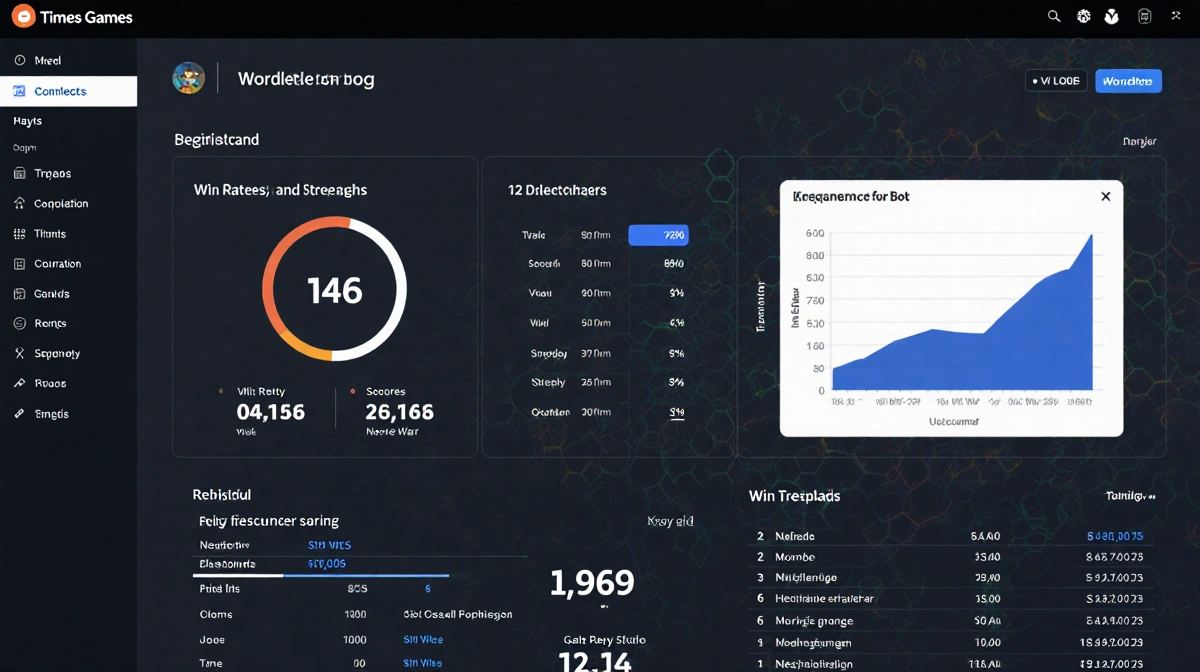Image resolution: width=1200 pixels, height=672 pixels.
Task: Open the Kray gld selector
Action: coord(669,520)
